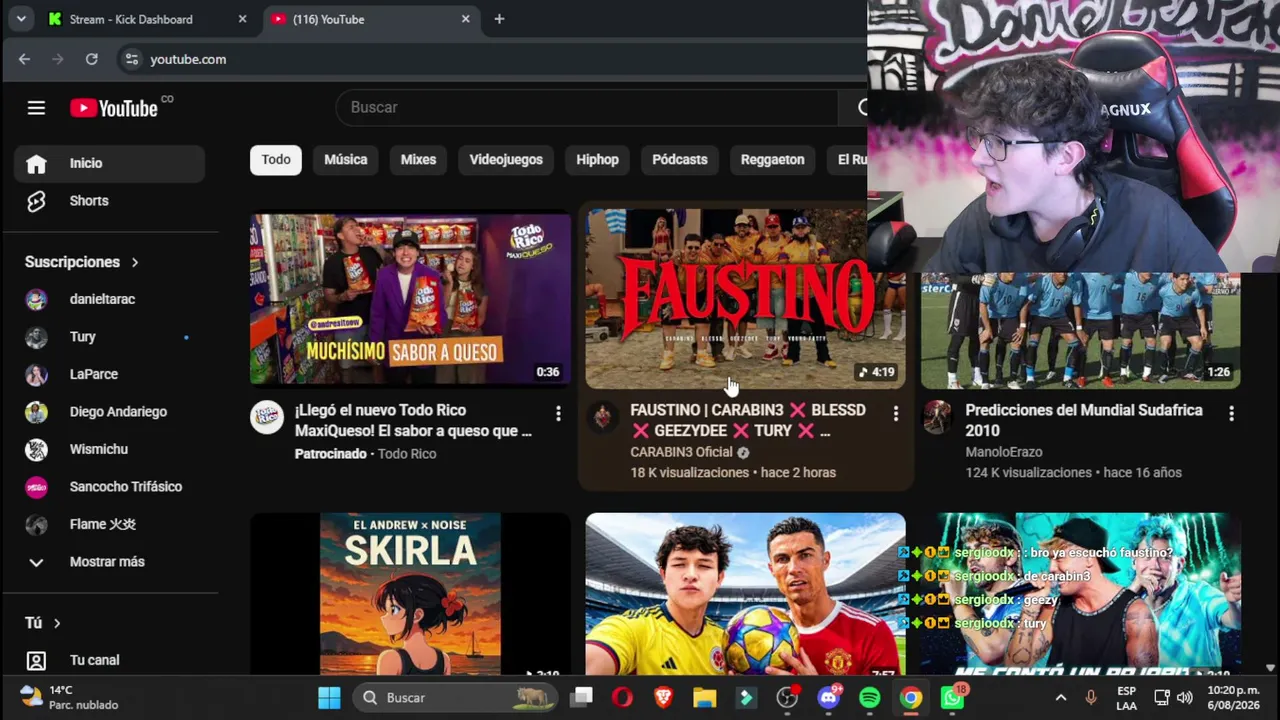Viewport: 1280px width, 720px height.
Task: Go back in the browser
Action: coord(24,59)
